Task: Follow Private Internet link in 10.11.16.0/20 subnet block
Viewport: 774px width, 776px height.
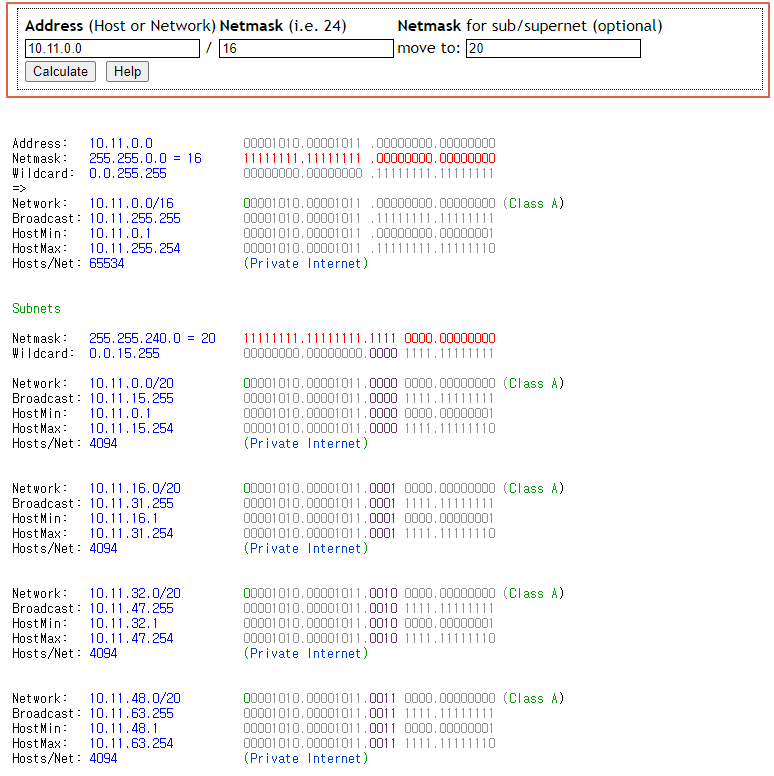Action: pyautogui.click(x=306, y=548)
